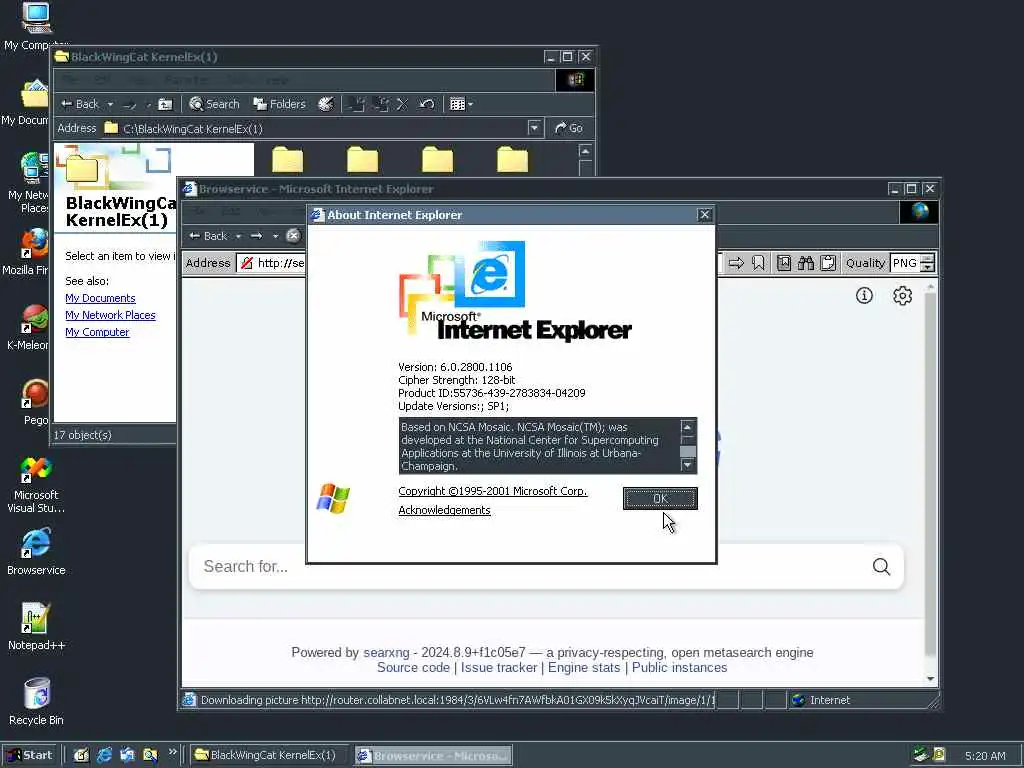Open My Network Places link
This screenshot has width=1024, height=768.
(110, 315)
